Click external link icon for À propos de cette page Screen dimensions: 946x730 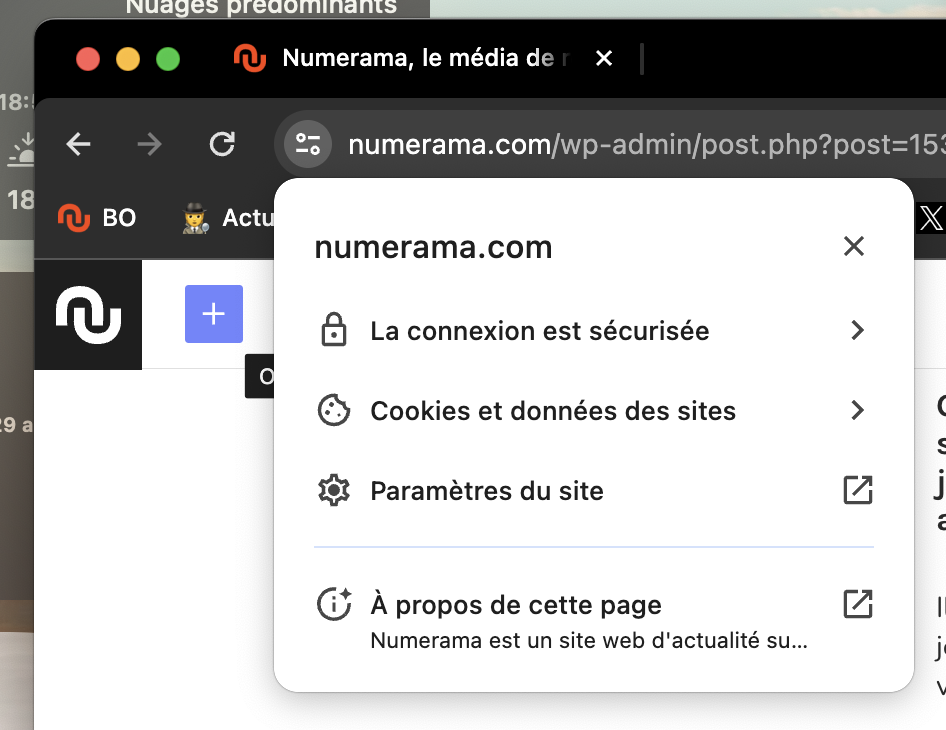coord(858,604)
